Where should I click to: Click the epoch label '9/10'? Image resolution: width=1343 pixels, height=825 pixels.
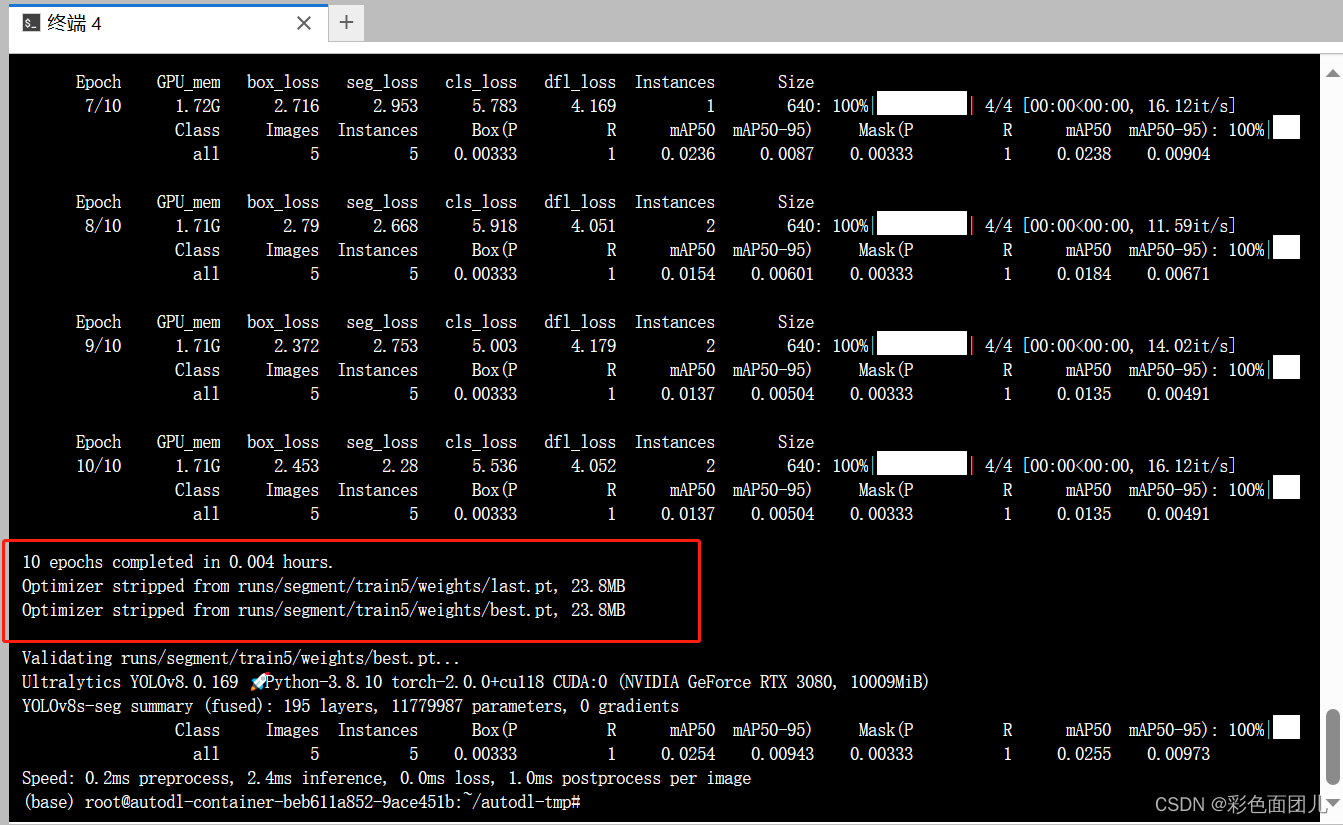coord(103,346)
